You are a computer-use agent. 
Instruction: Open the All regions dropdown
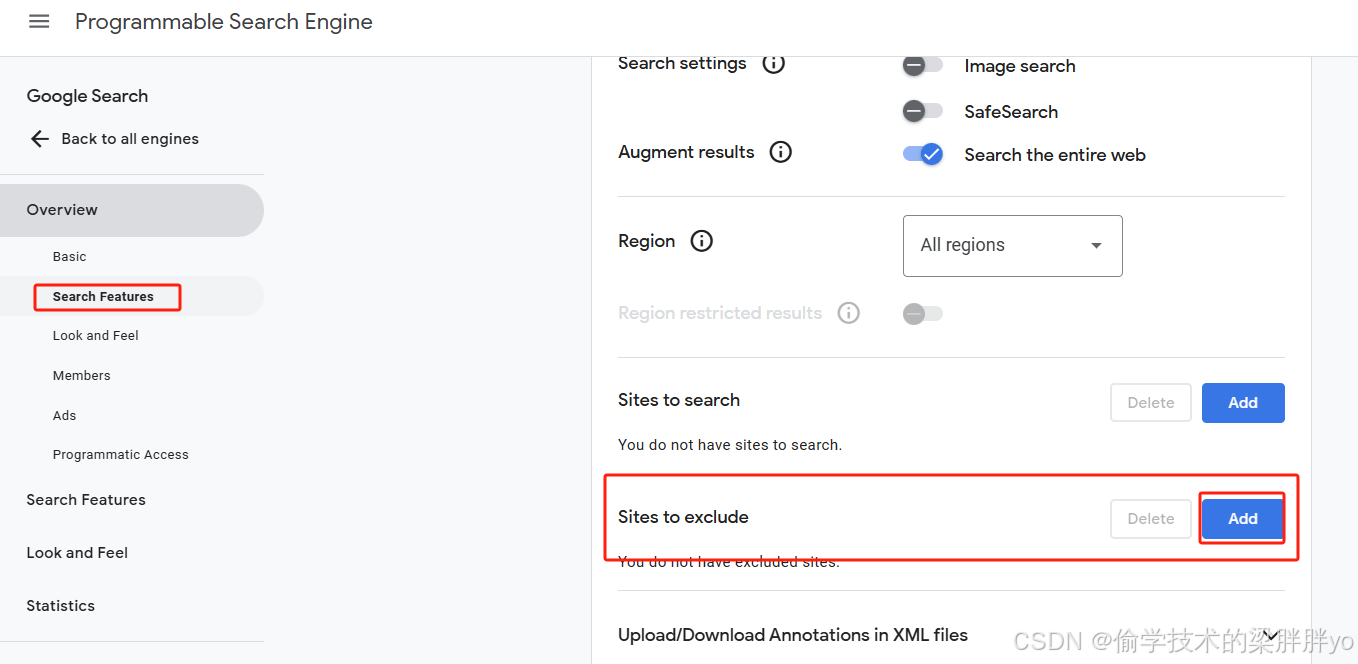[1012, 245]
